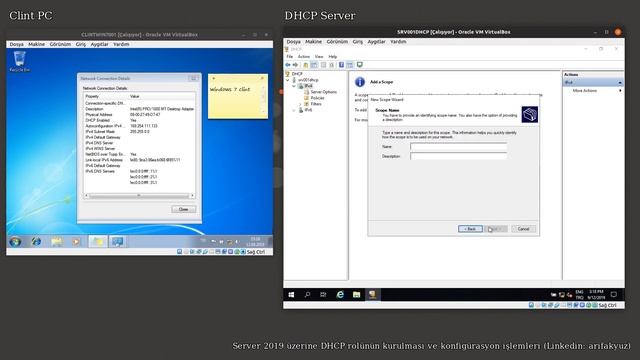Collapse IPv4 header in Actions pane
The width and height of the screenshot is (640, 360).
click(620, 83)
